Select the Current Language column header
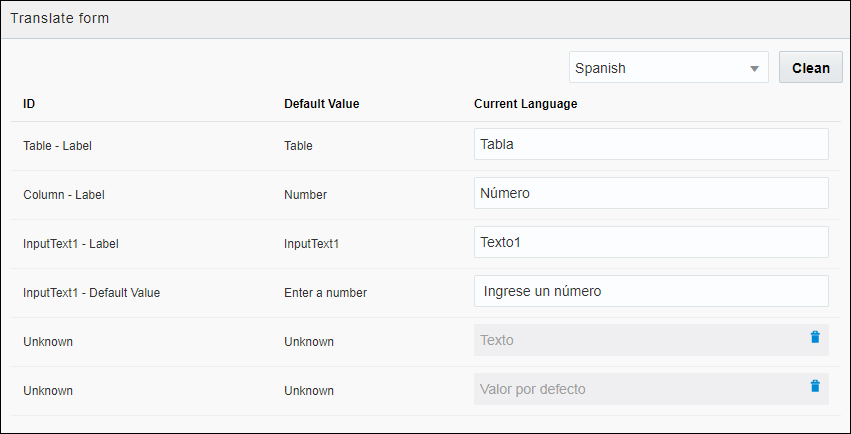The width and height of the screenshot is (851, 434). tap(525, 104)
